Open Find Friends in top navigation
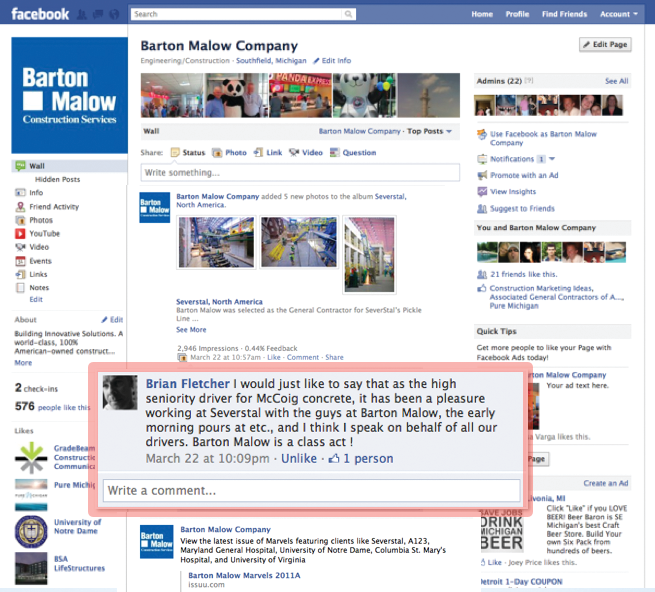Screen dimensions: 655x592 pyautogui.click(x=564, y=14)
